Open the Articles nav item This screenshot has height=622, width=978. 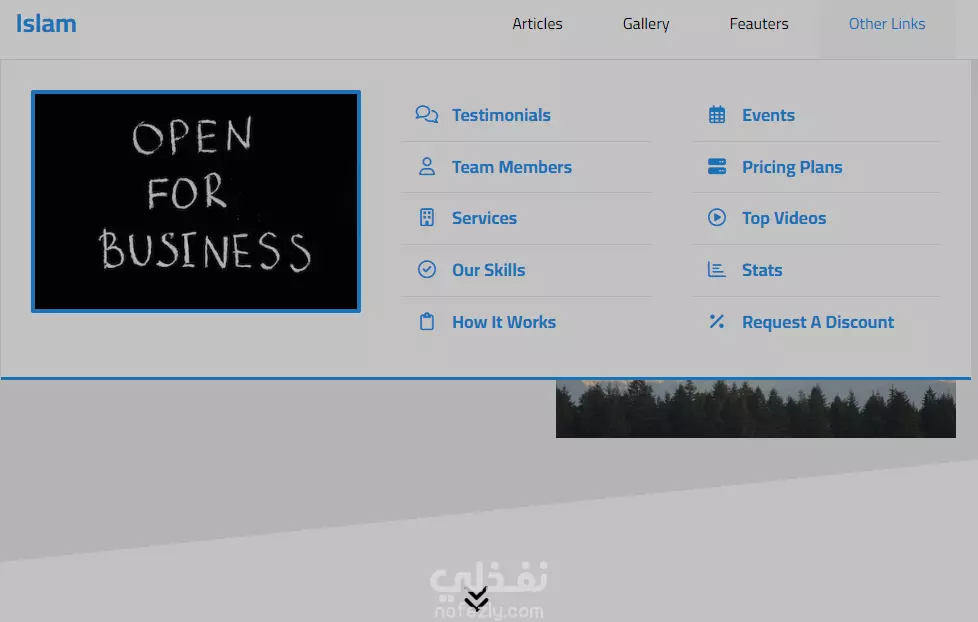click(x=537, y=24)
